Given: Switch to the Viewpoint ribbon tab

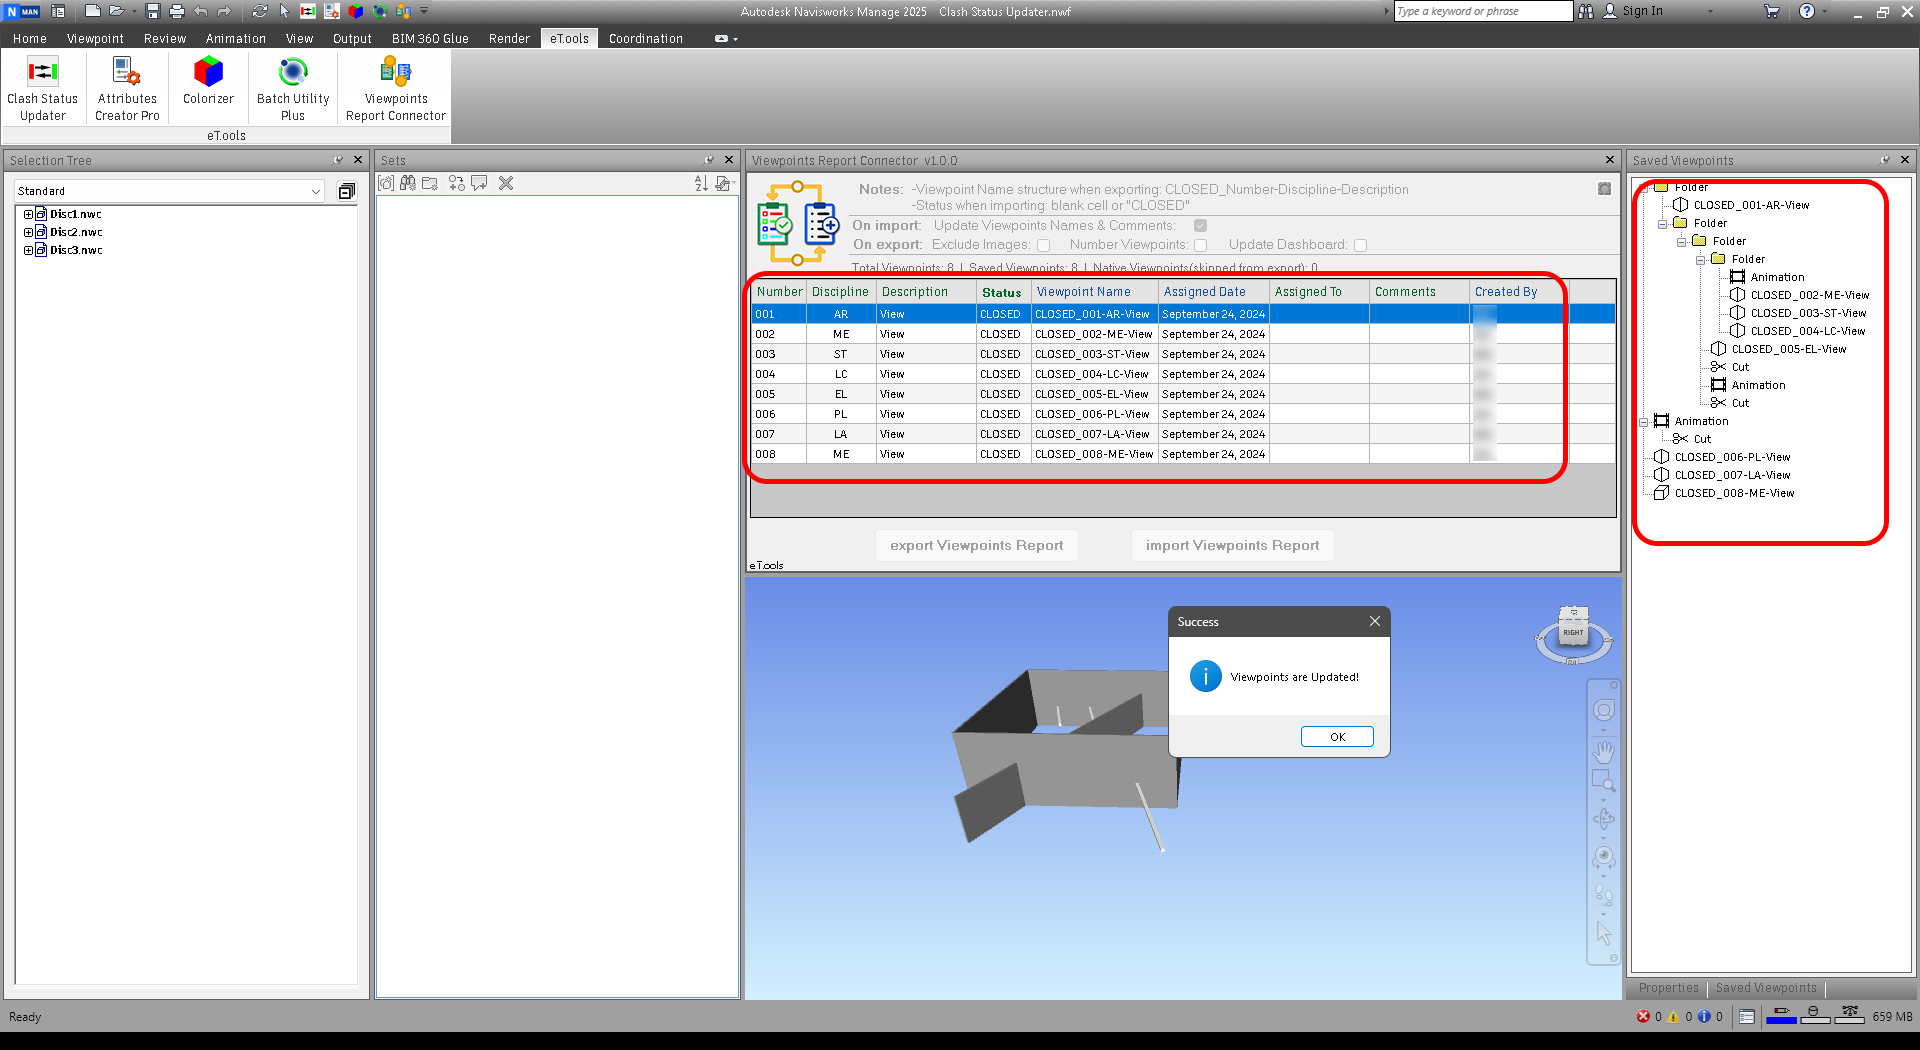Looking at the screenshot, I should pyautogui.click(x=95, y=39).
